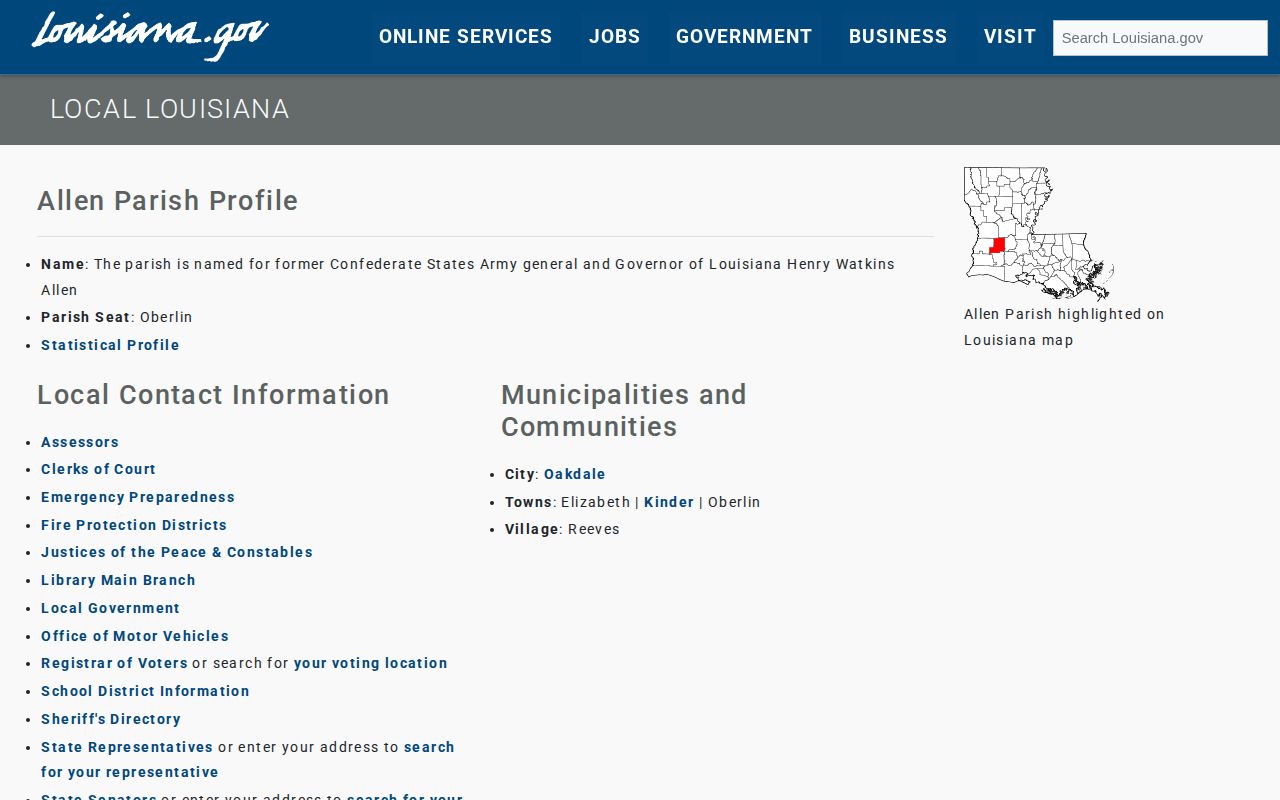This screenshot has width=1280, height=800.
Task: Click the 'LOCAL LOUISIANA' banner title
Action: pyautogui.click(x=170, y=109)
